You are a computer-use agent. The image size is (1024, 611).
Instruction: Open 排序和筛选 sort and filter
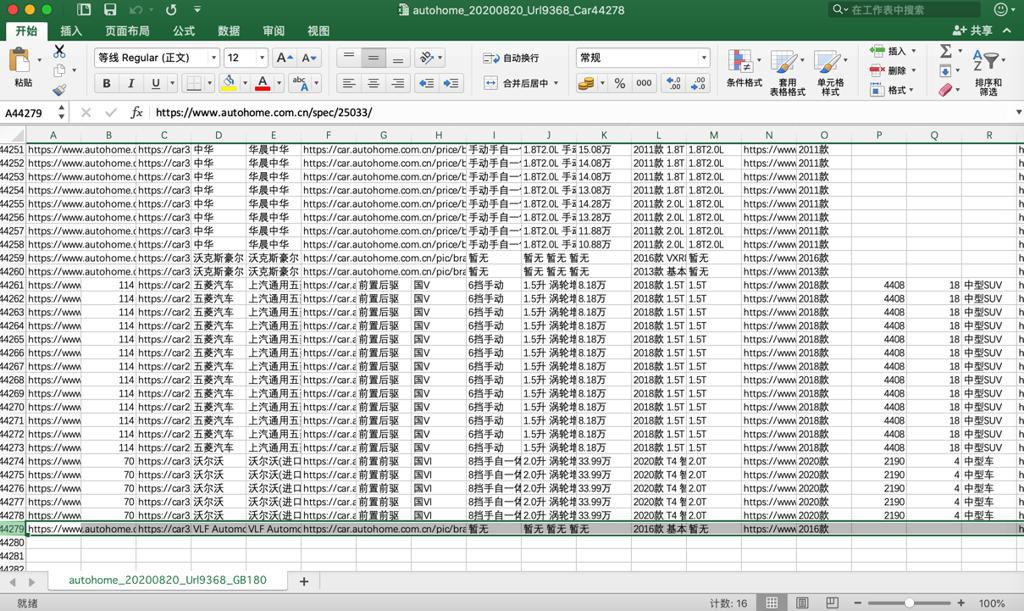point(987,72)
